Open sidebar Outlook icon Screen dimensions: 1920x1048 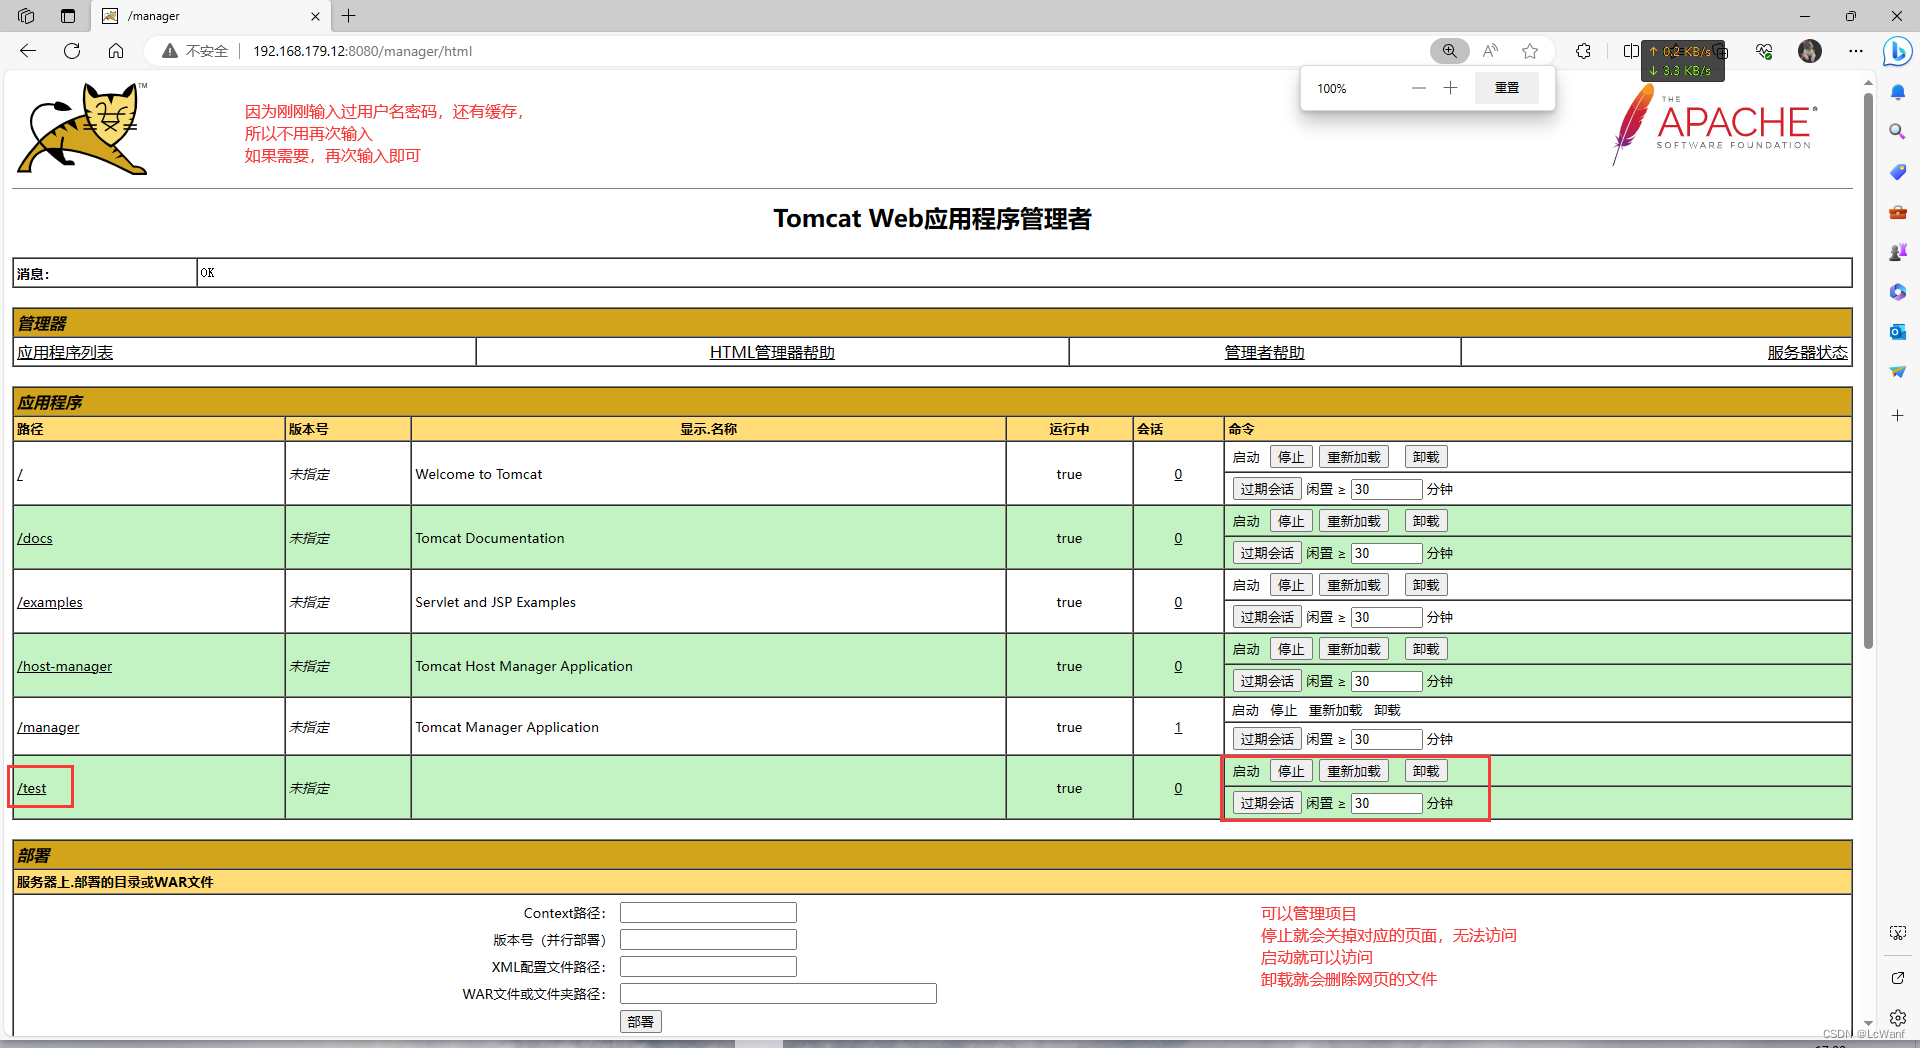(x=1898, y=332)
